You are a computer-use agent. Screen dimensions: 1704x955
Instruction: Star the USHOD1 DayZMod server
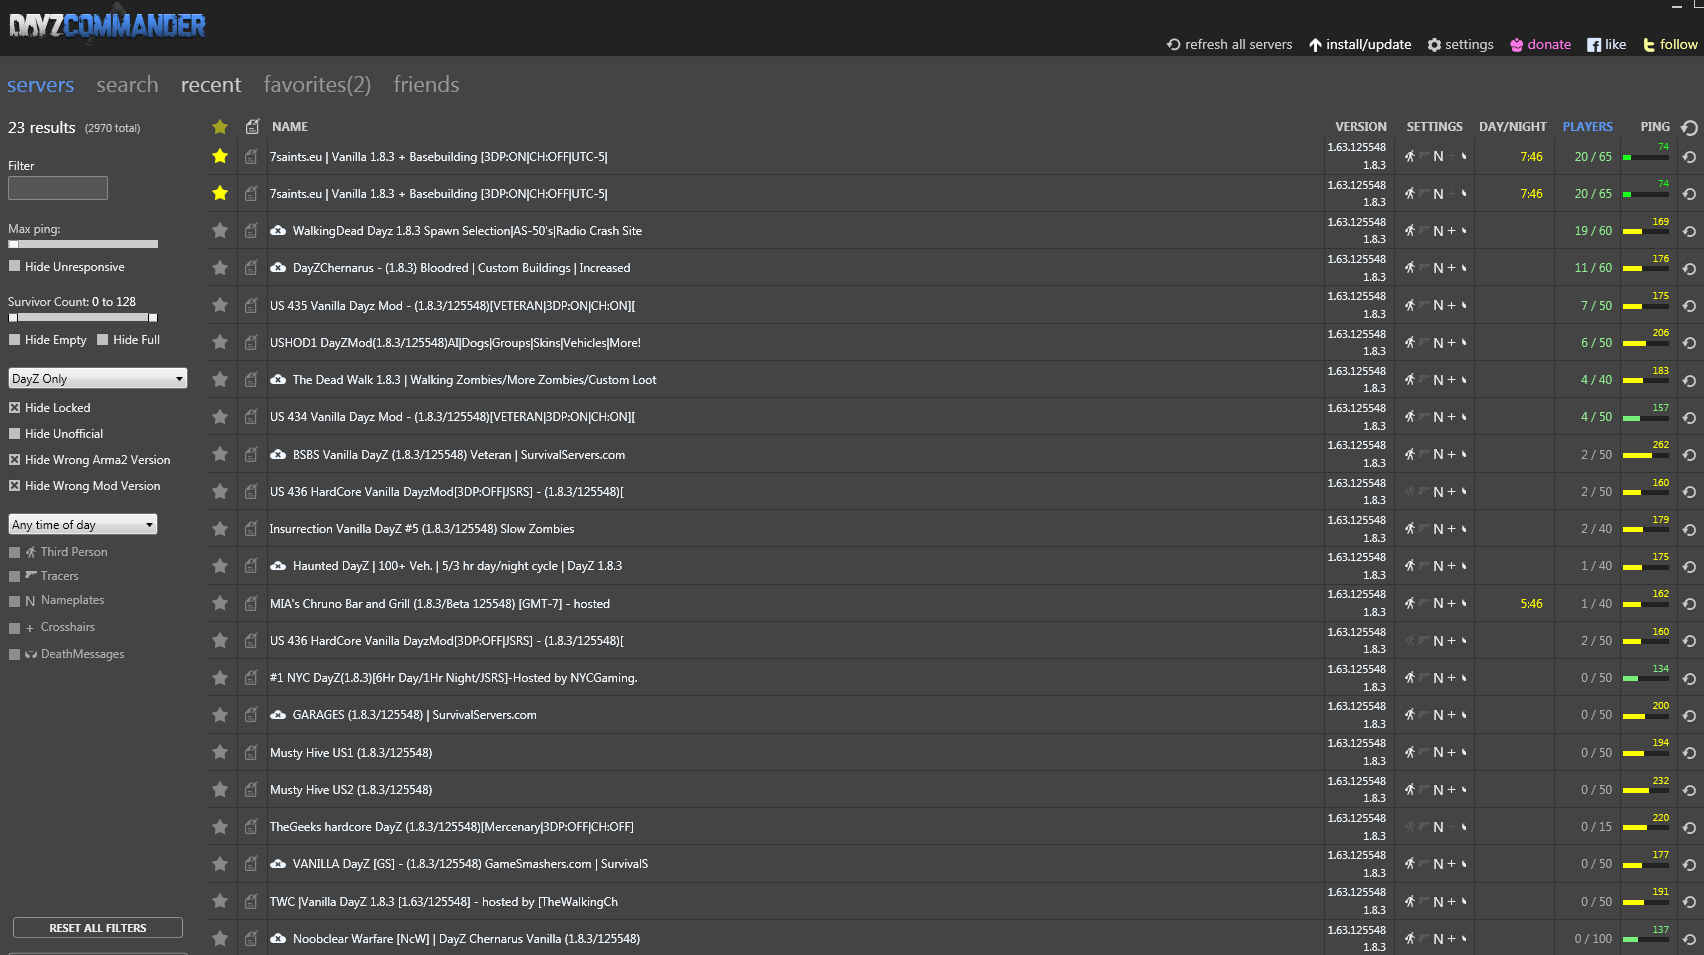point(220,342)
